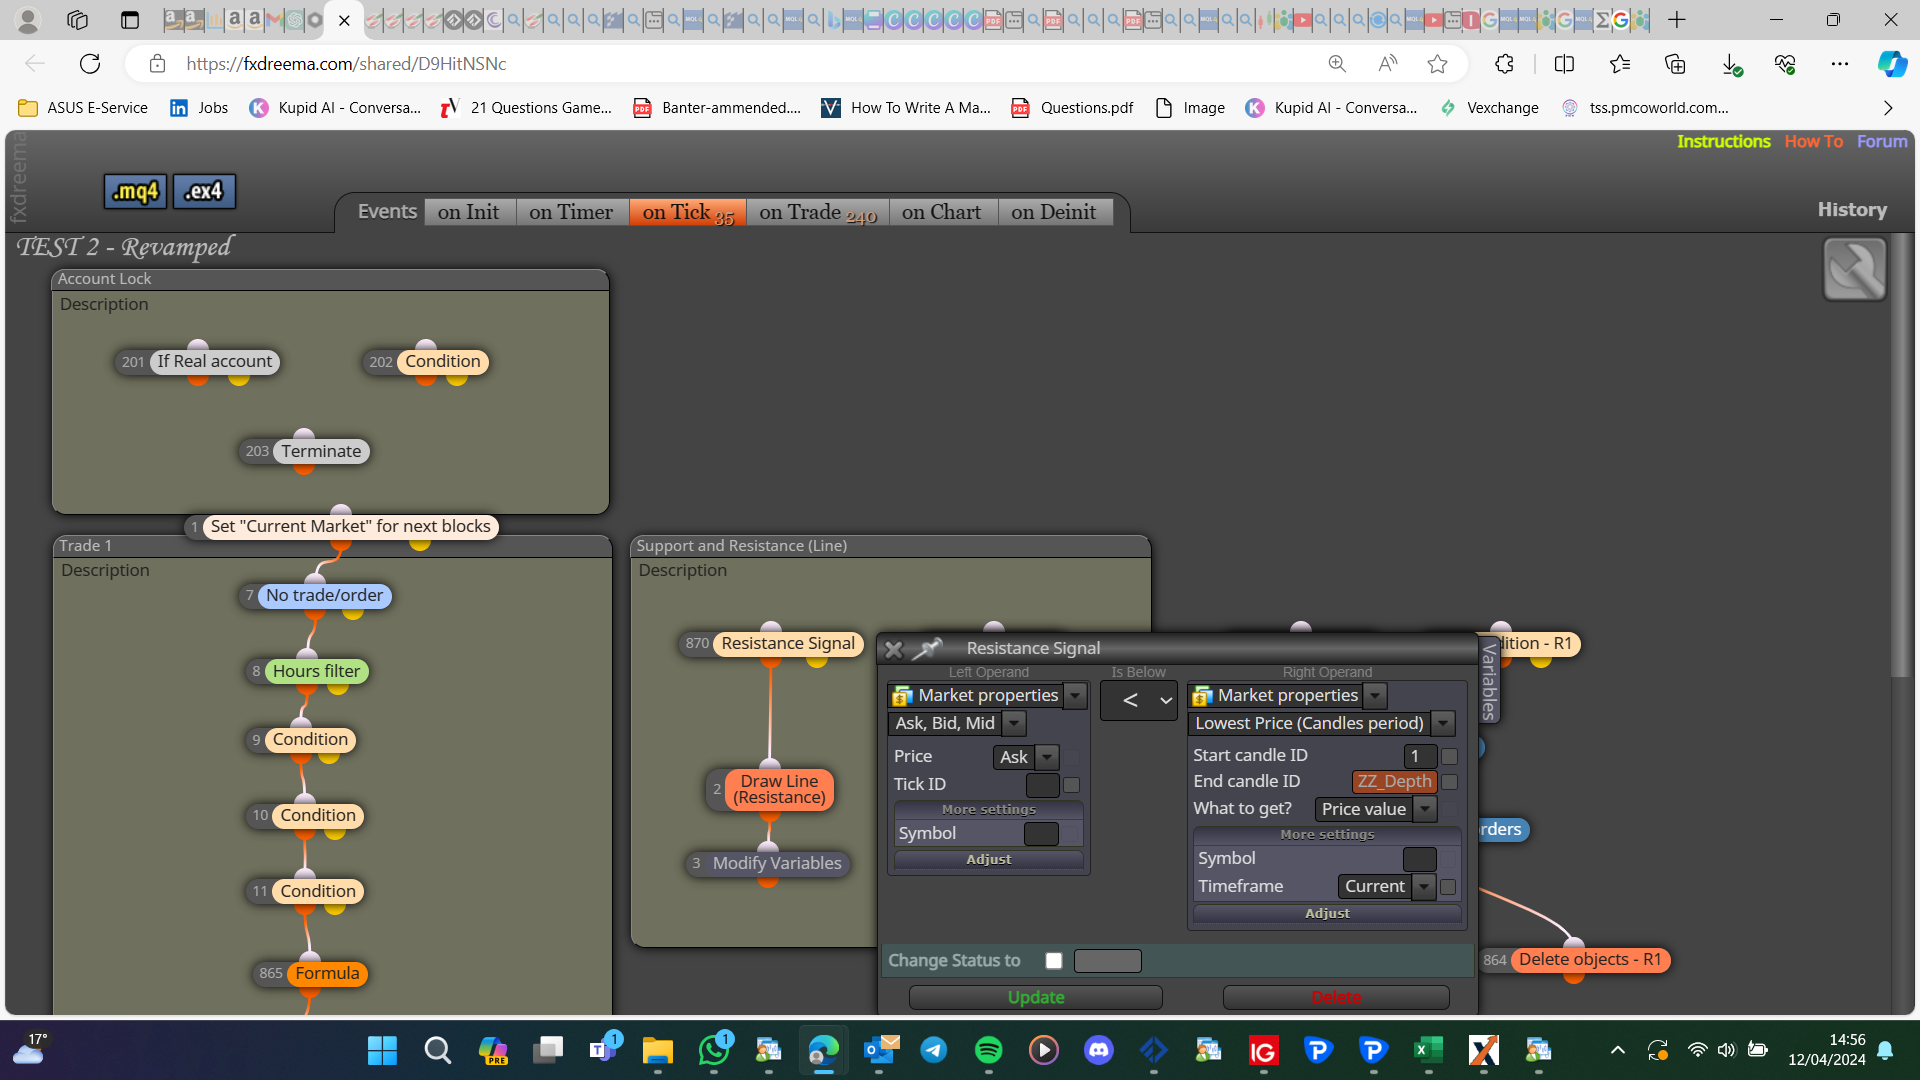Viewport: 1920px width, 1080px height.
Task: Toggle Split screen icon
Action: (1564, 64)
